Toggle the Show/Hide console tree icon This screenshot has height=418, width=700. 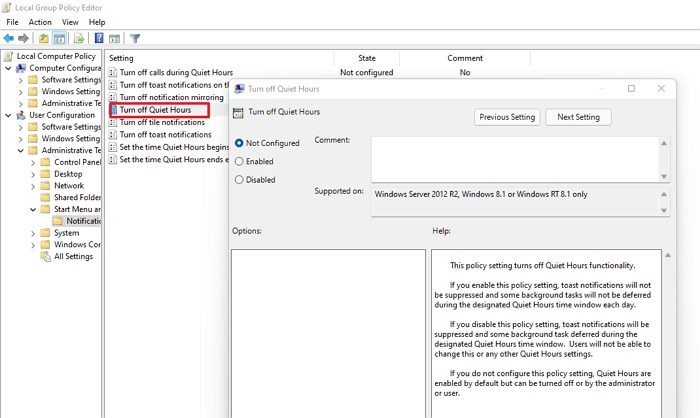click(59, 38)
